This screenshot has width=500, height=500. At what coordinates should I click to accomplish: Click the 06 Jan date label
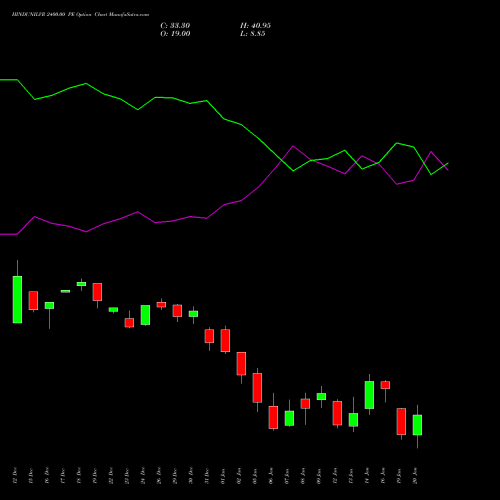click(x=271, y=476)
